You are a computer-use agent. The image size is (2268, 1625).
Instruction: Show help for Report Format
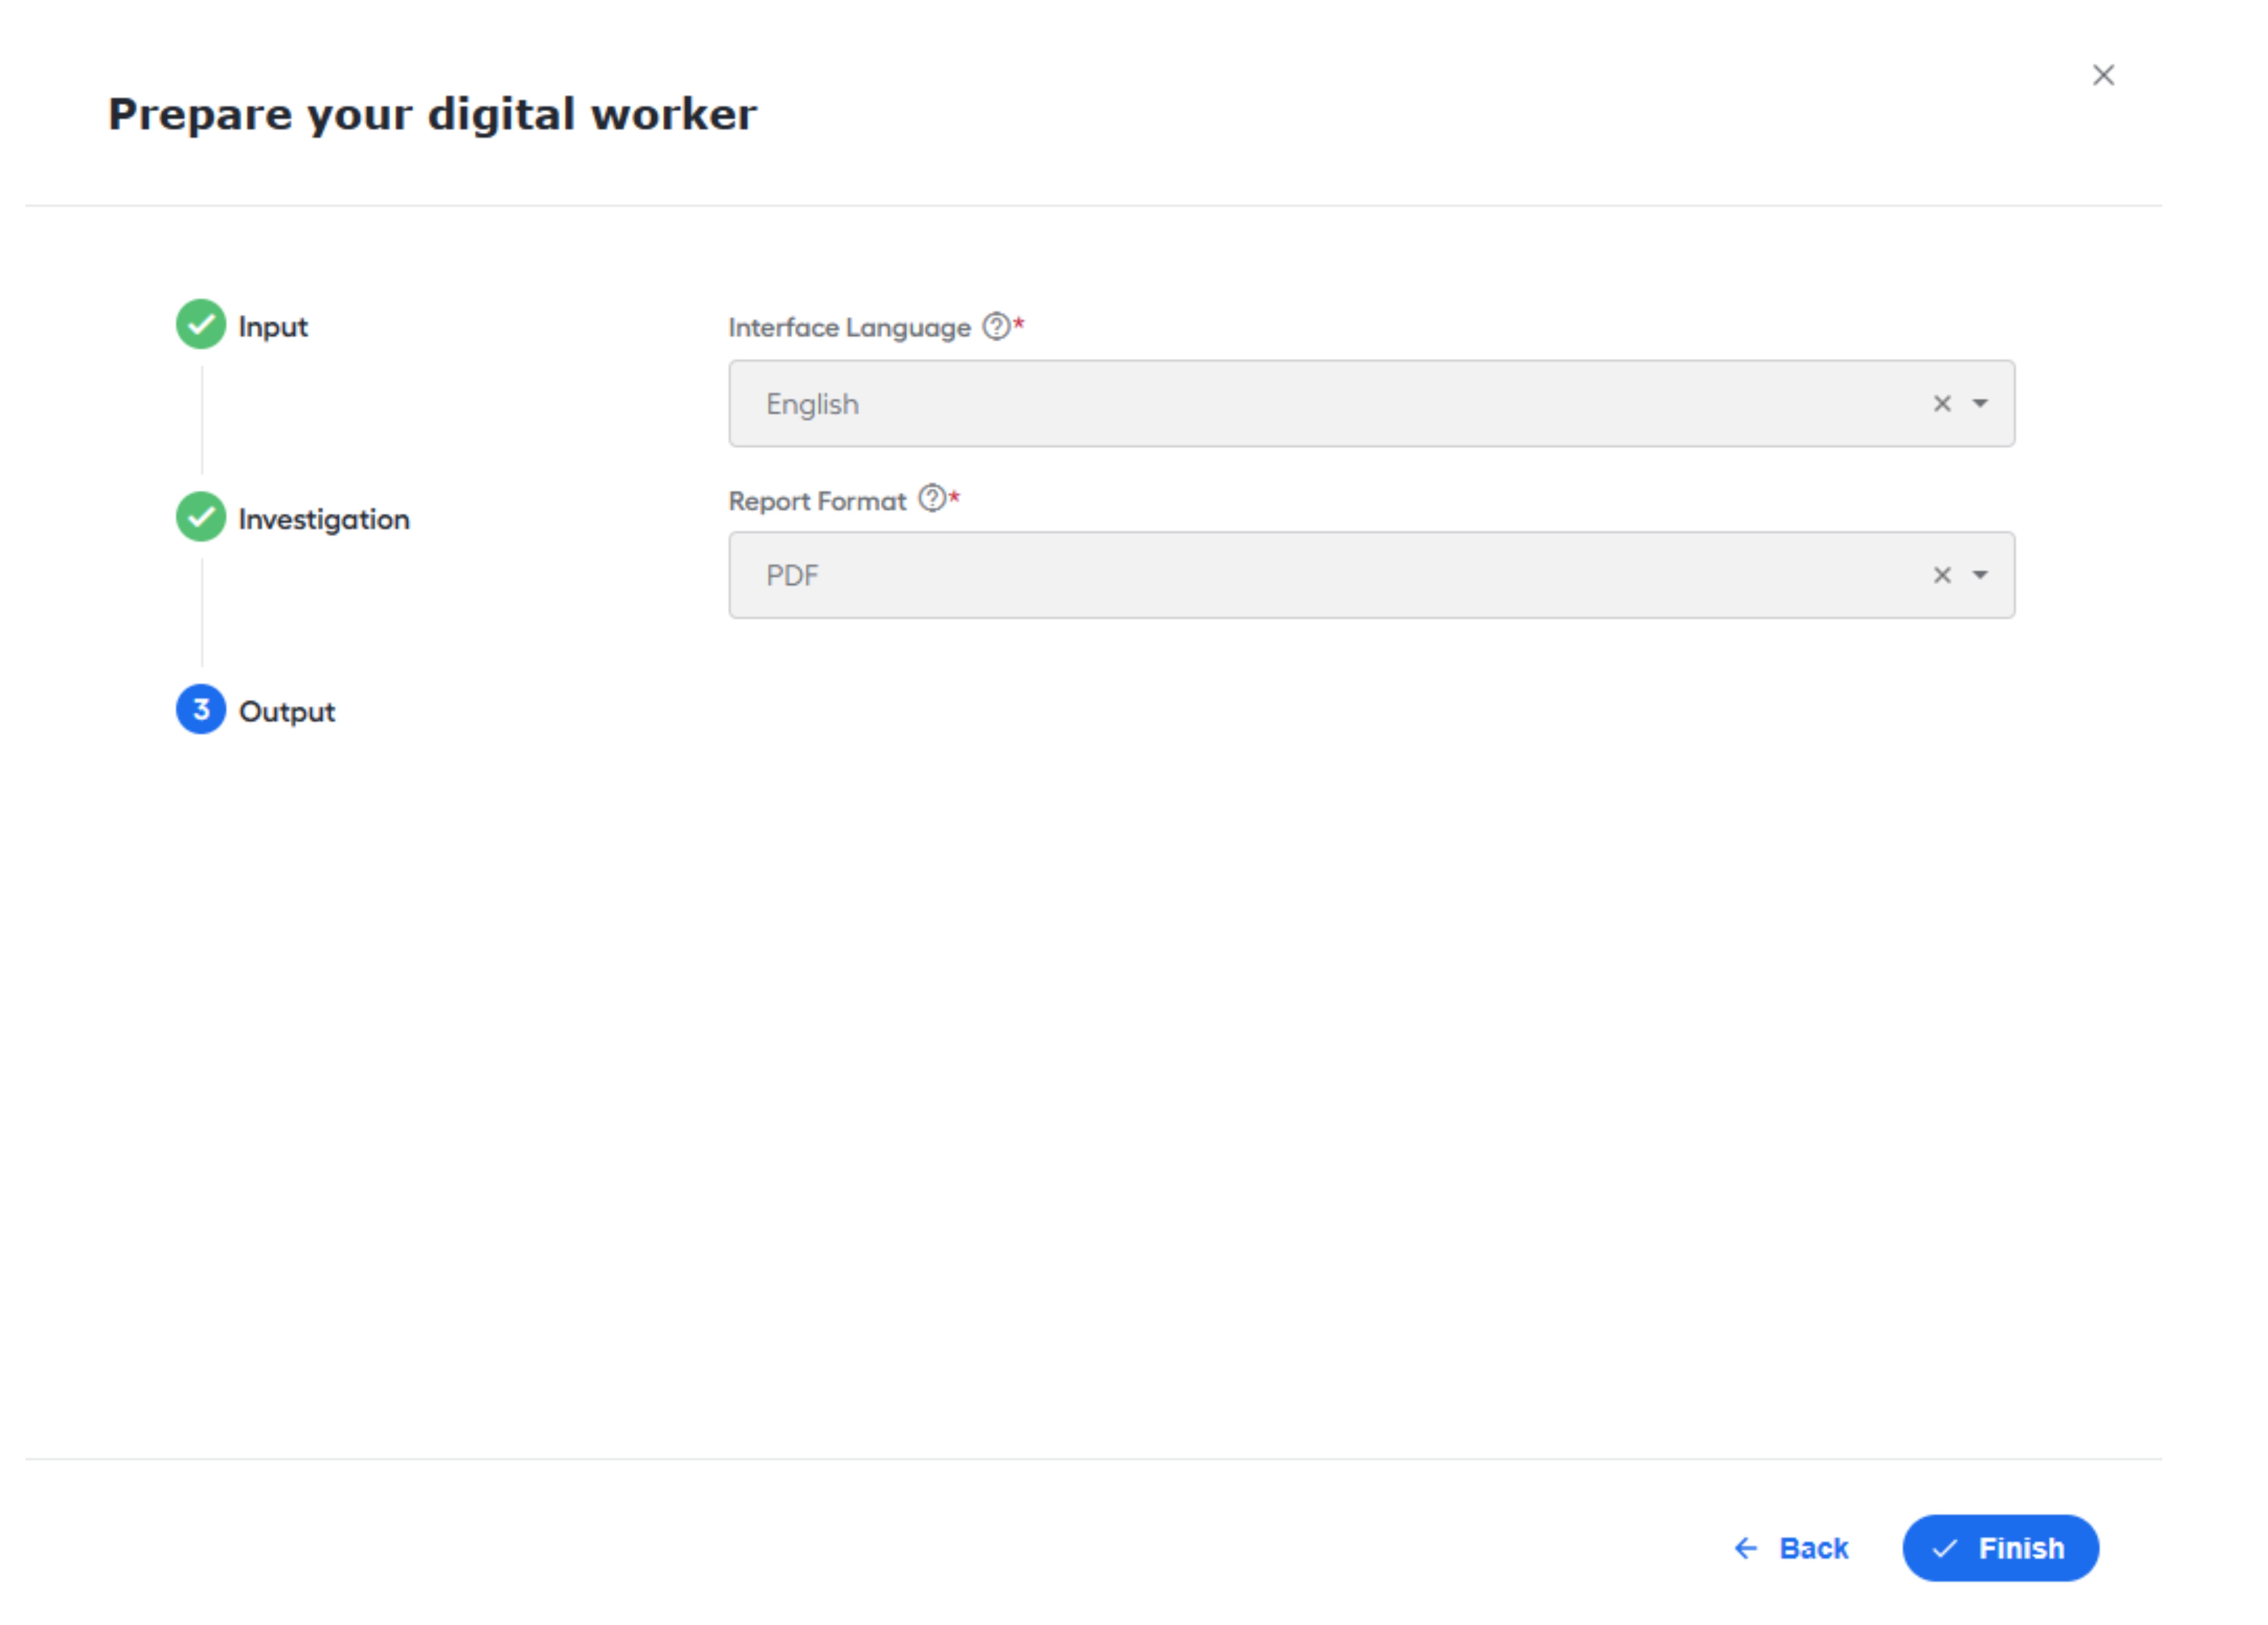tap(932, 498)
